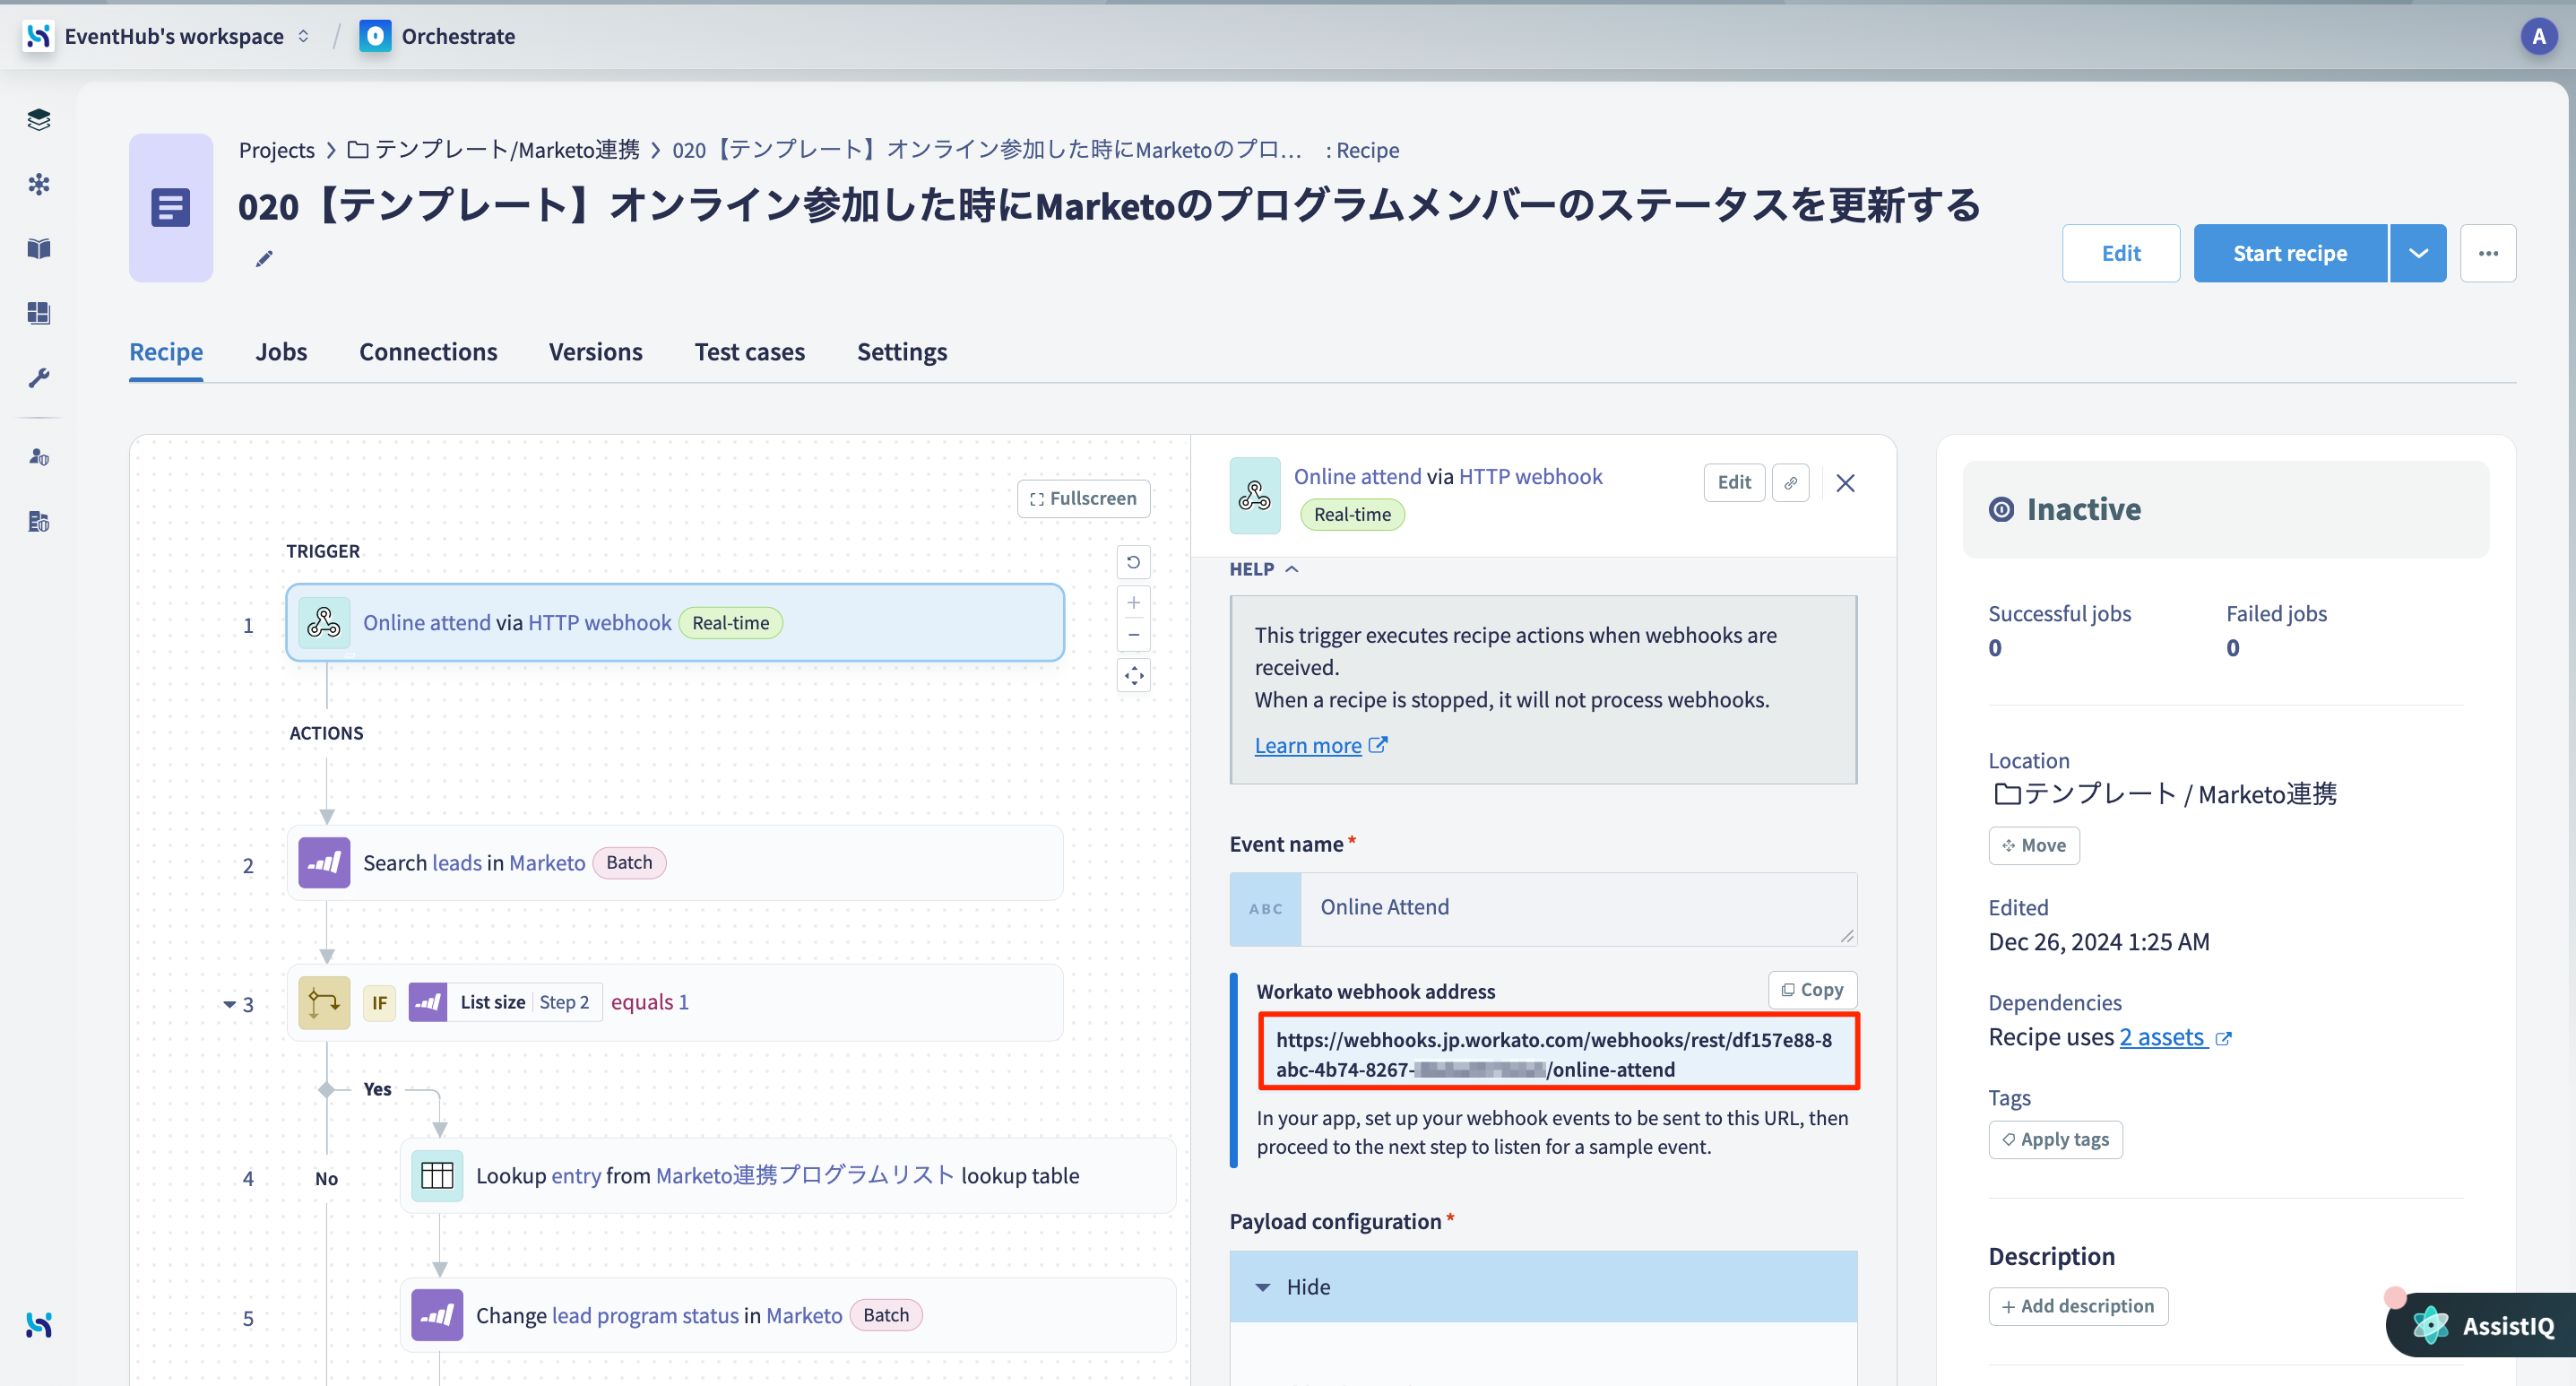
Task: Click the Marketo icon on step 2
Action: [x=324, y=863]
